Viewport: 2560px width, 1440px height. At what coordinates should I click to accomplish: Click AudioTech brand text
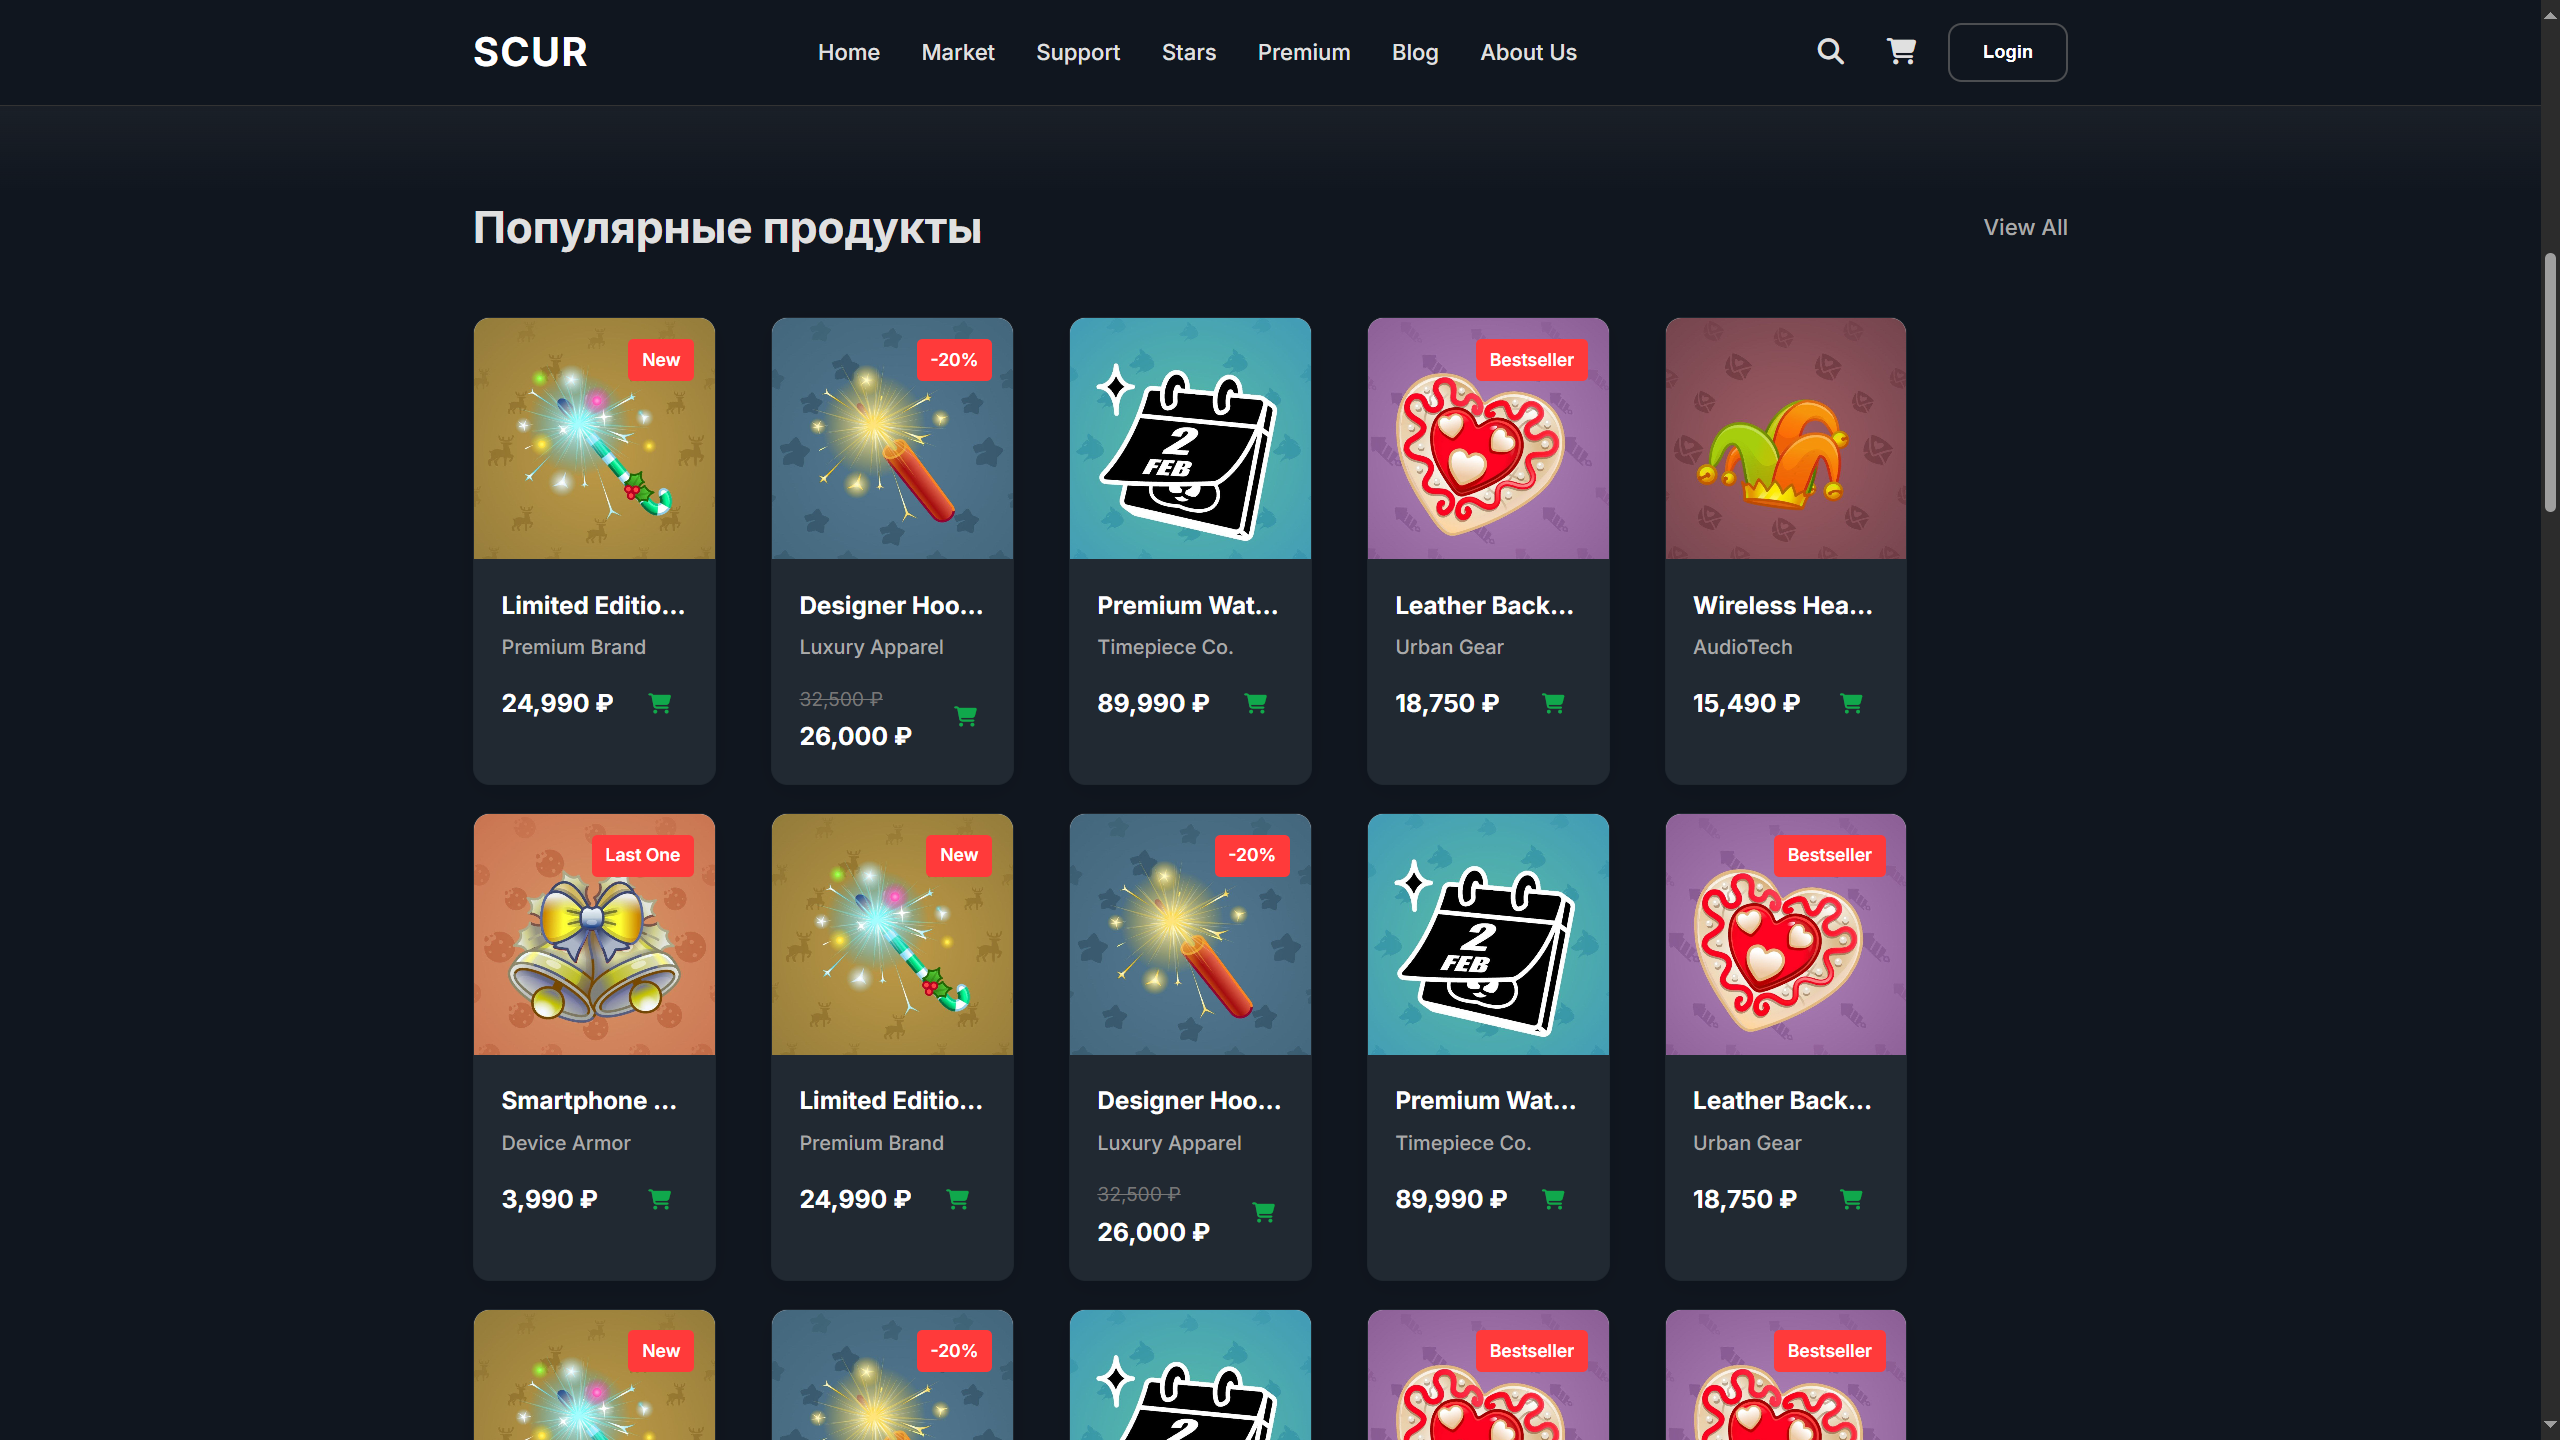[x=1742, y=647]
